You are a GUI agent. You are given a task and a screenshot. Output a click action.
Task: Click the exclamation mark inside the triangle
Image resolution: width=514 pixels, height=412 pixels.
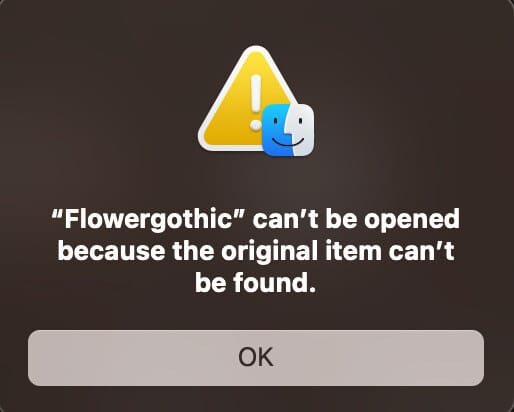[x=256, y=102]
